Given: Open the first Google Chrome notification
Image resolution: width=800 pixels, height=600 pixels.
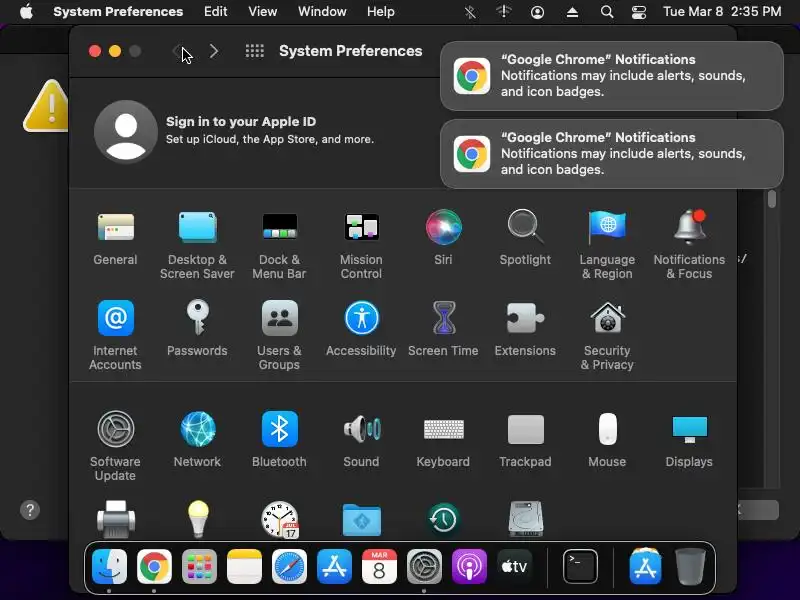Looking at the screenshot, I should click(612, 76).
